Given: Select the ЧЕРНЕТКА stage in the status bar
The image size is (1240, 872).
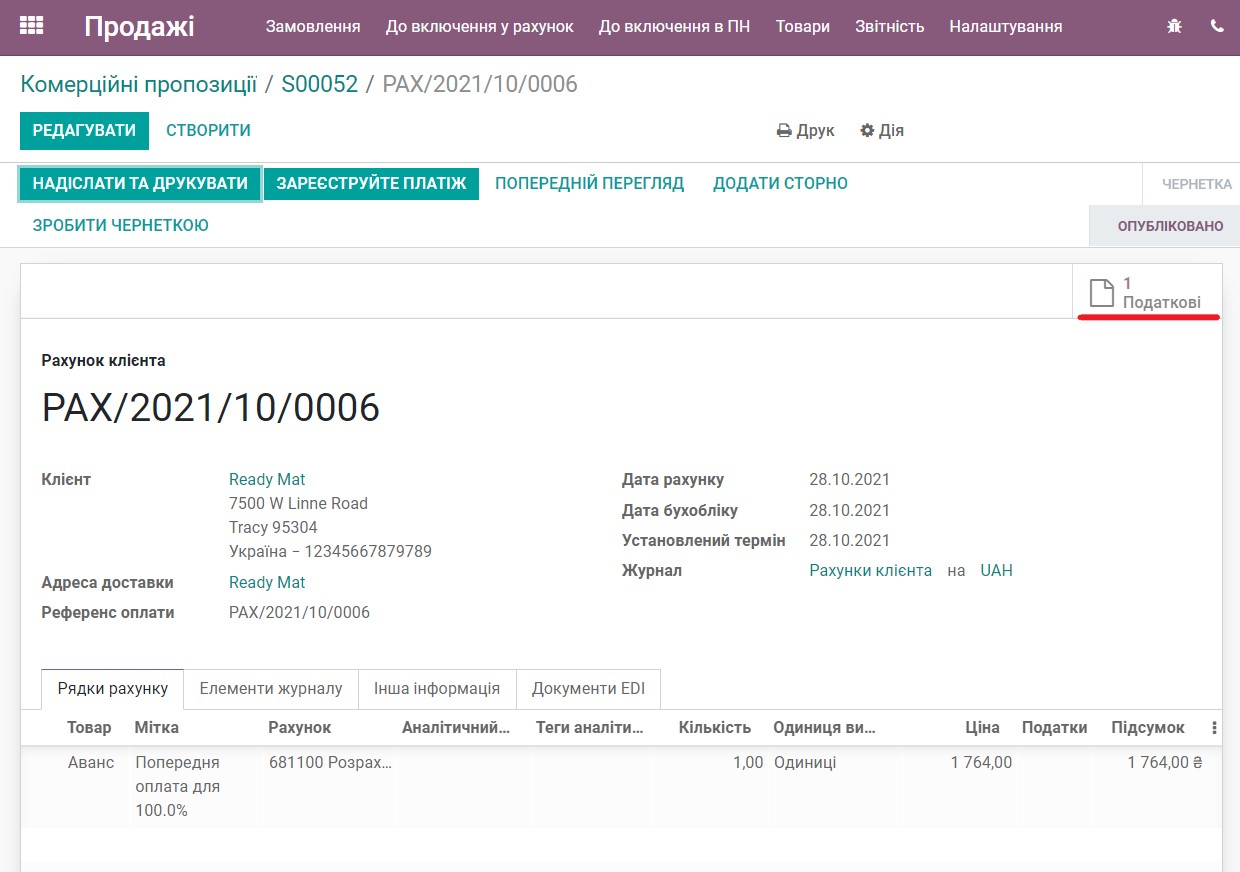Looking at the screenshot, I should pos(1198,183).
